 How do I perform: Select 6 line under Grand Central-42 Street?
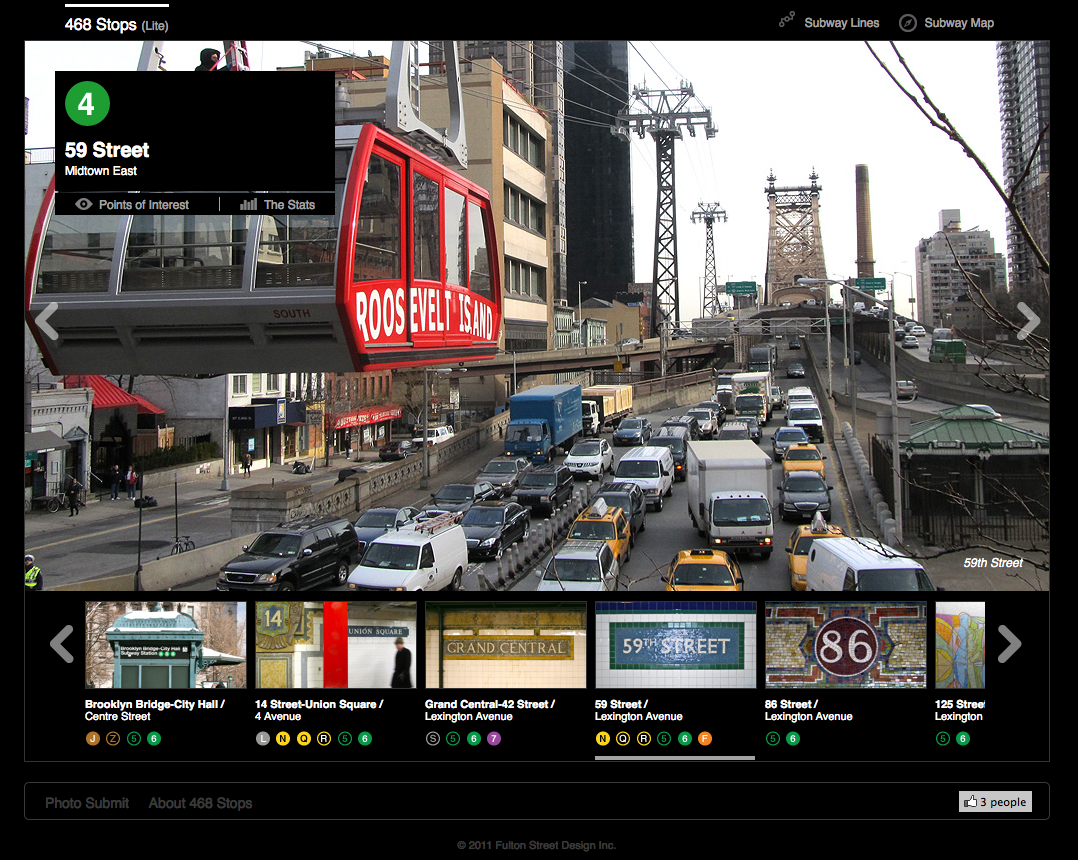coord(474,738)
